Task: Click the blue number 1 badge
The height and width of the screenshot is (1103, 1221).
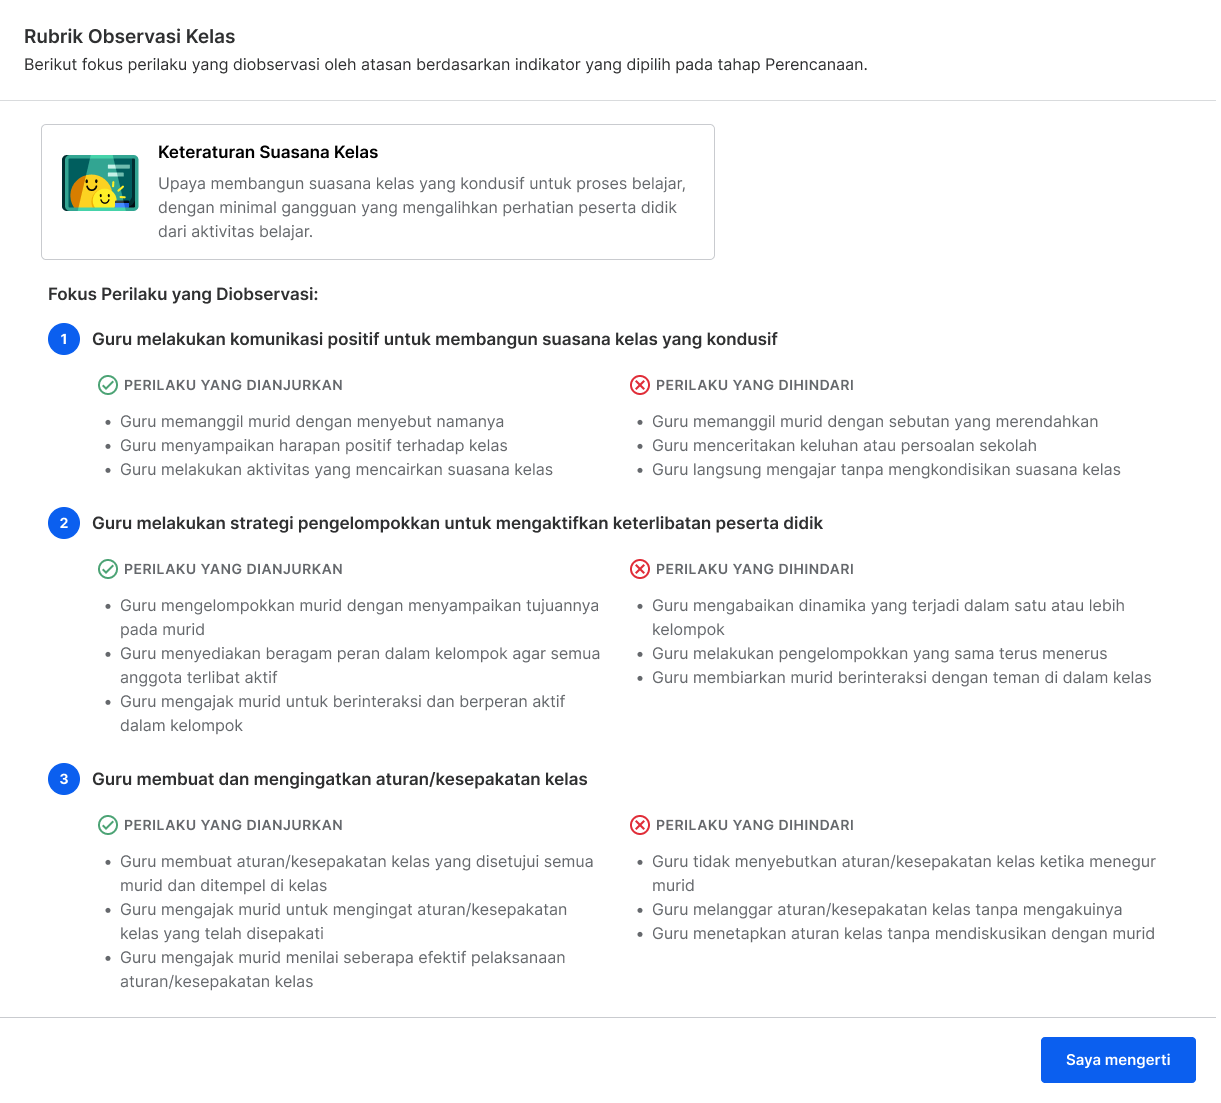Action: point(64,339)
